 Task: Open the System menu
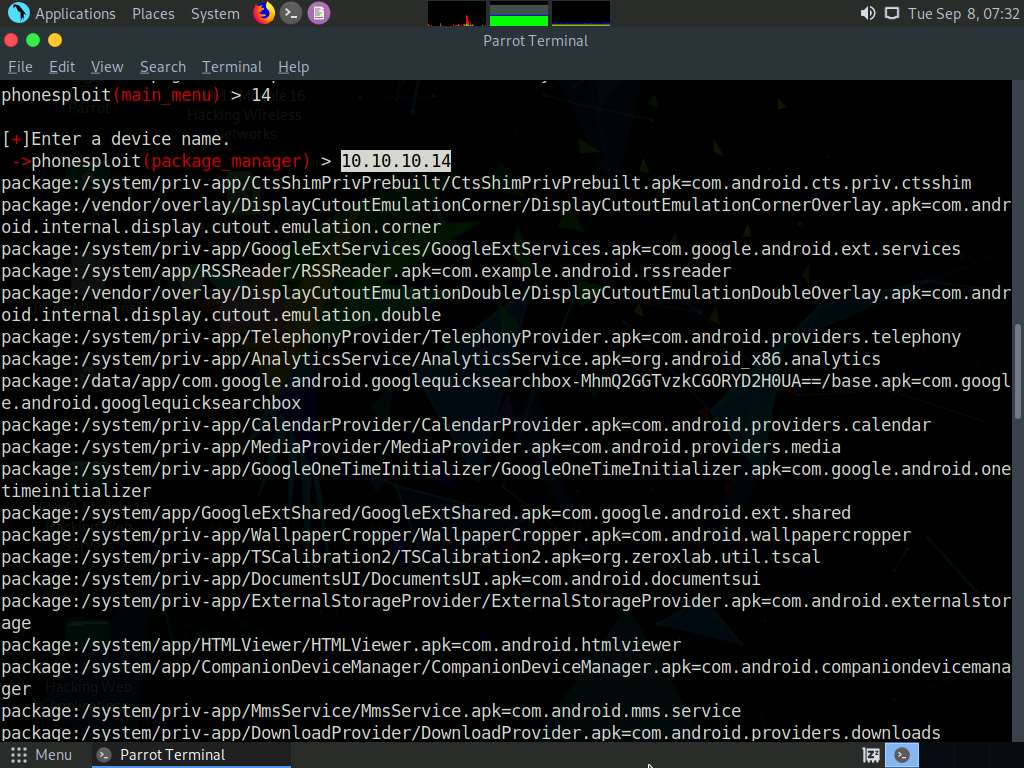[x=214, y=13]
